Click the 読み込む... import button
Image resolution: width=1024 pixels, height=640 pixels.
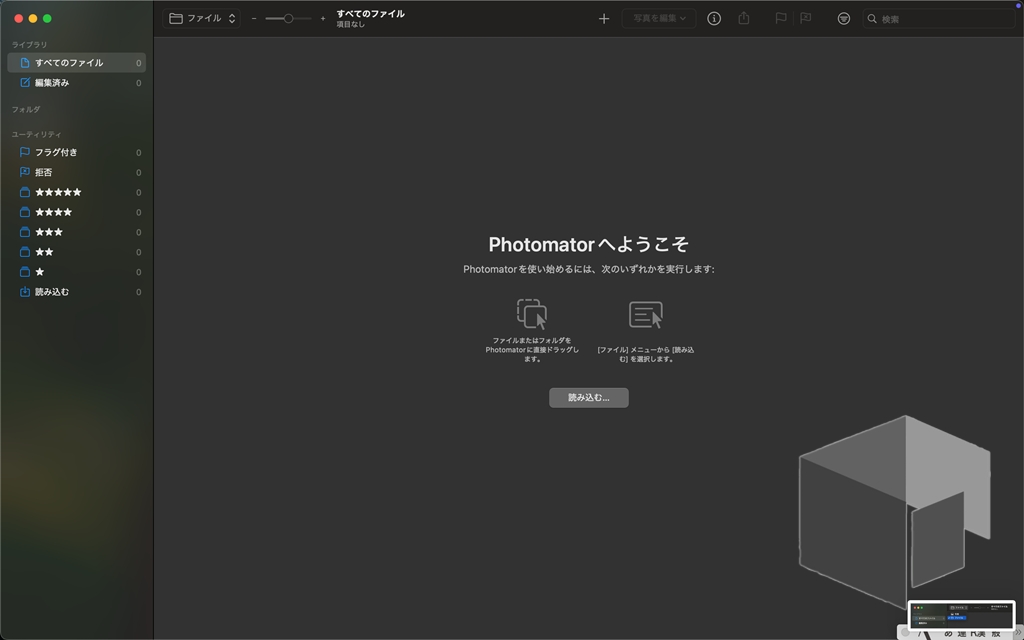coord(588,398)
